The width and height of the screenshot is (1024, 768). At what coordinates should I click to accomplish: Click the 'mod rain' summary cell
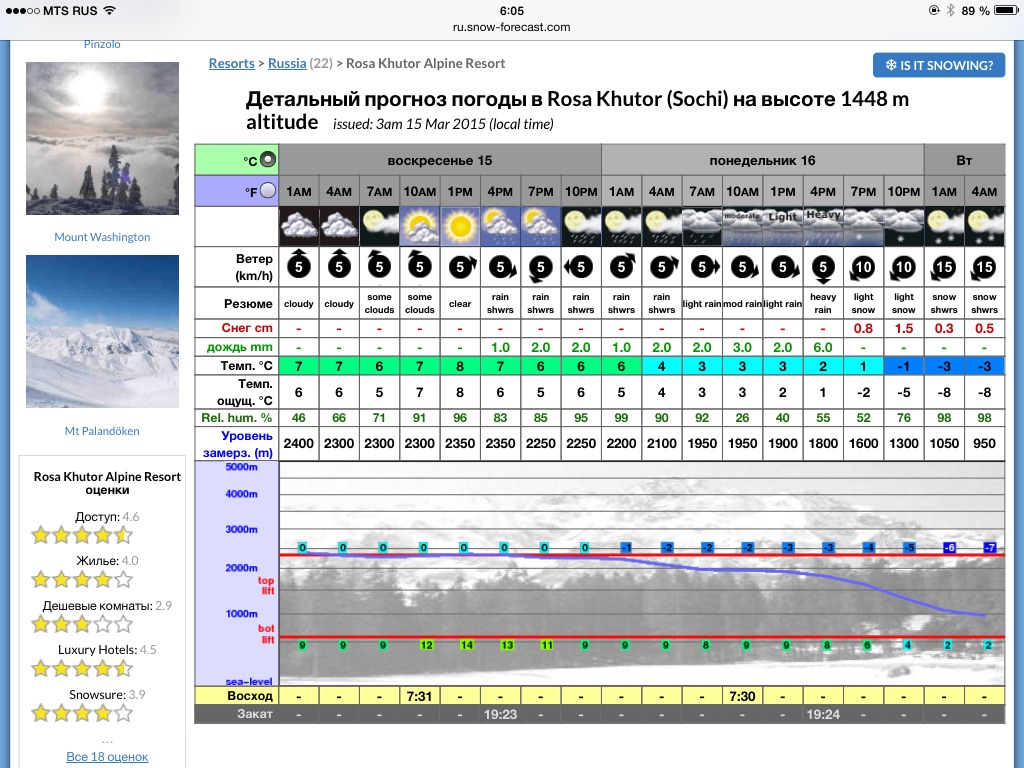pos(743,304)
